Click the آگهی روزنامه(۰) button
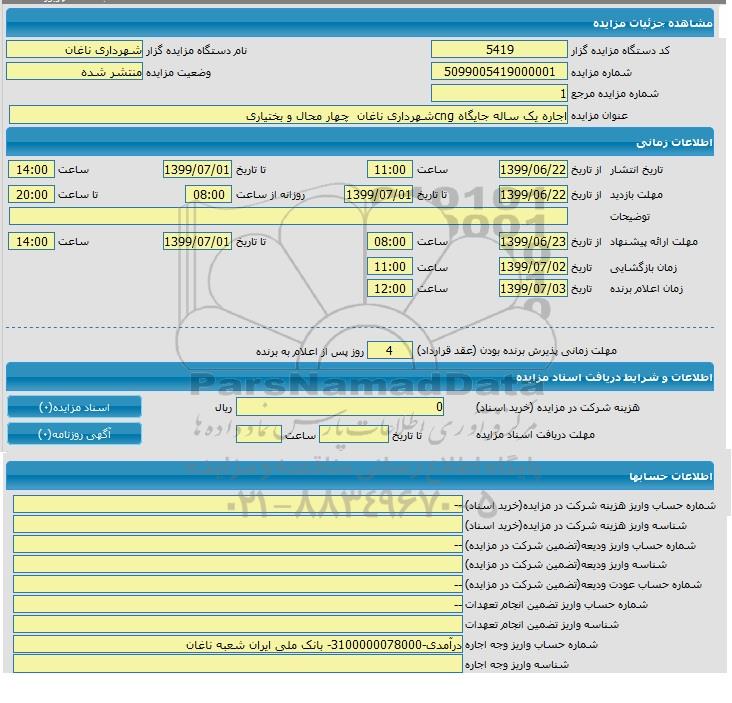The image size is (732, 703). [x=74, y=434]
